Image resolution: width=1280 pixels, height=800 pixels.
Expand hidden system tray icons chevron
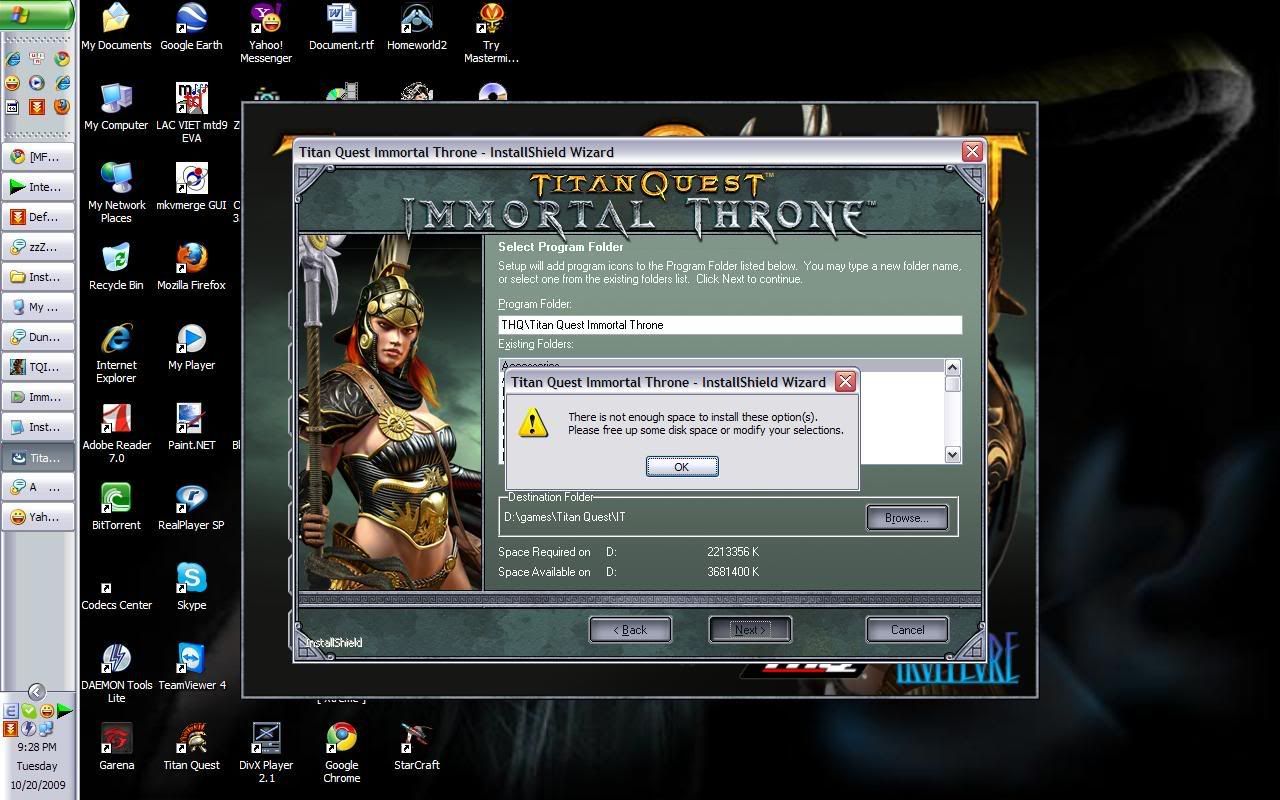(x=37, y=691)
